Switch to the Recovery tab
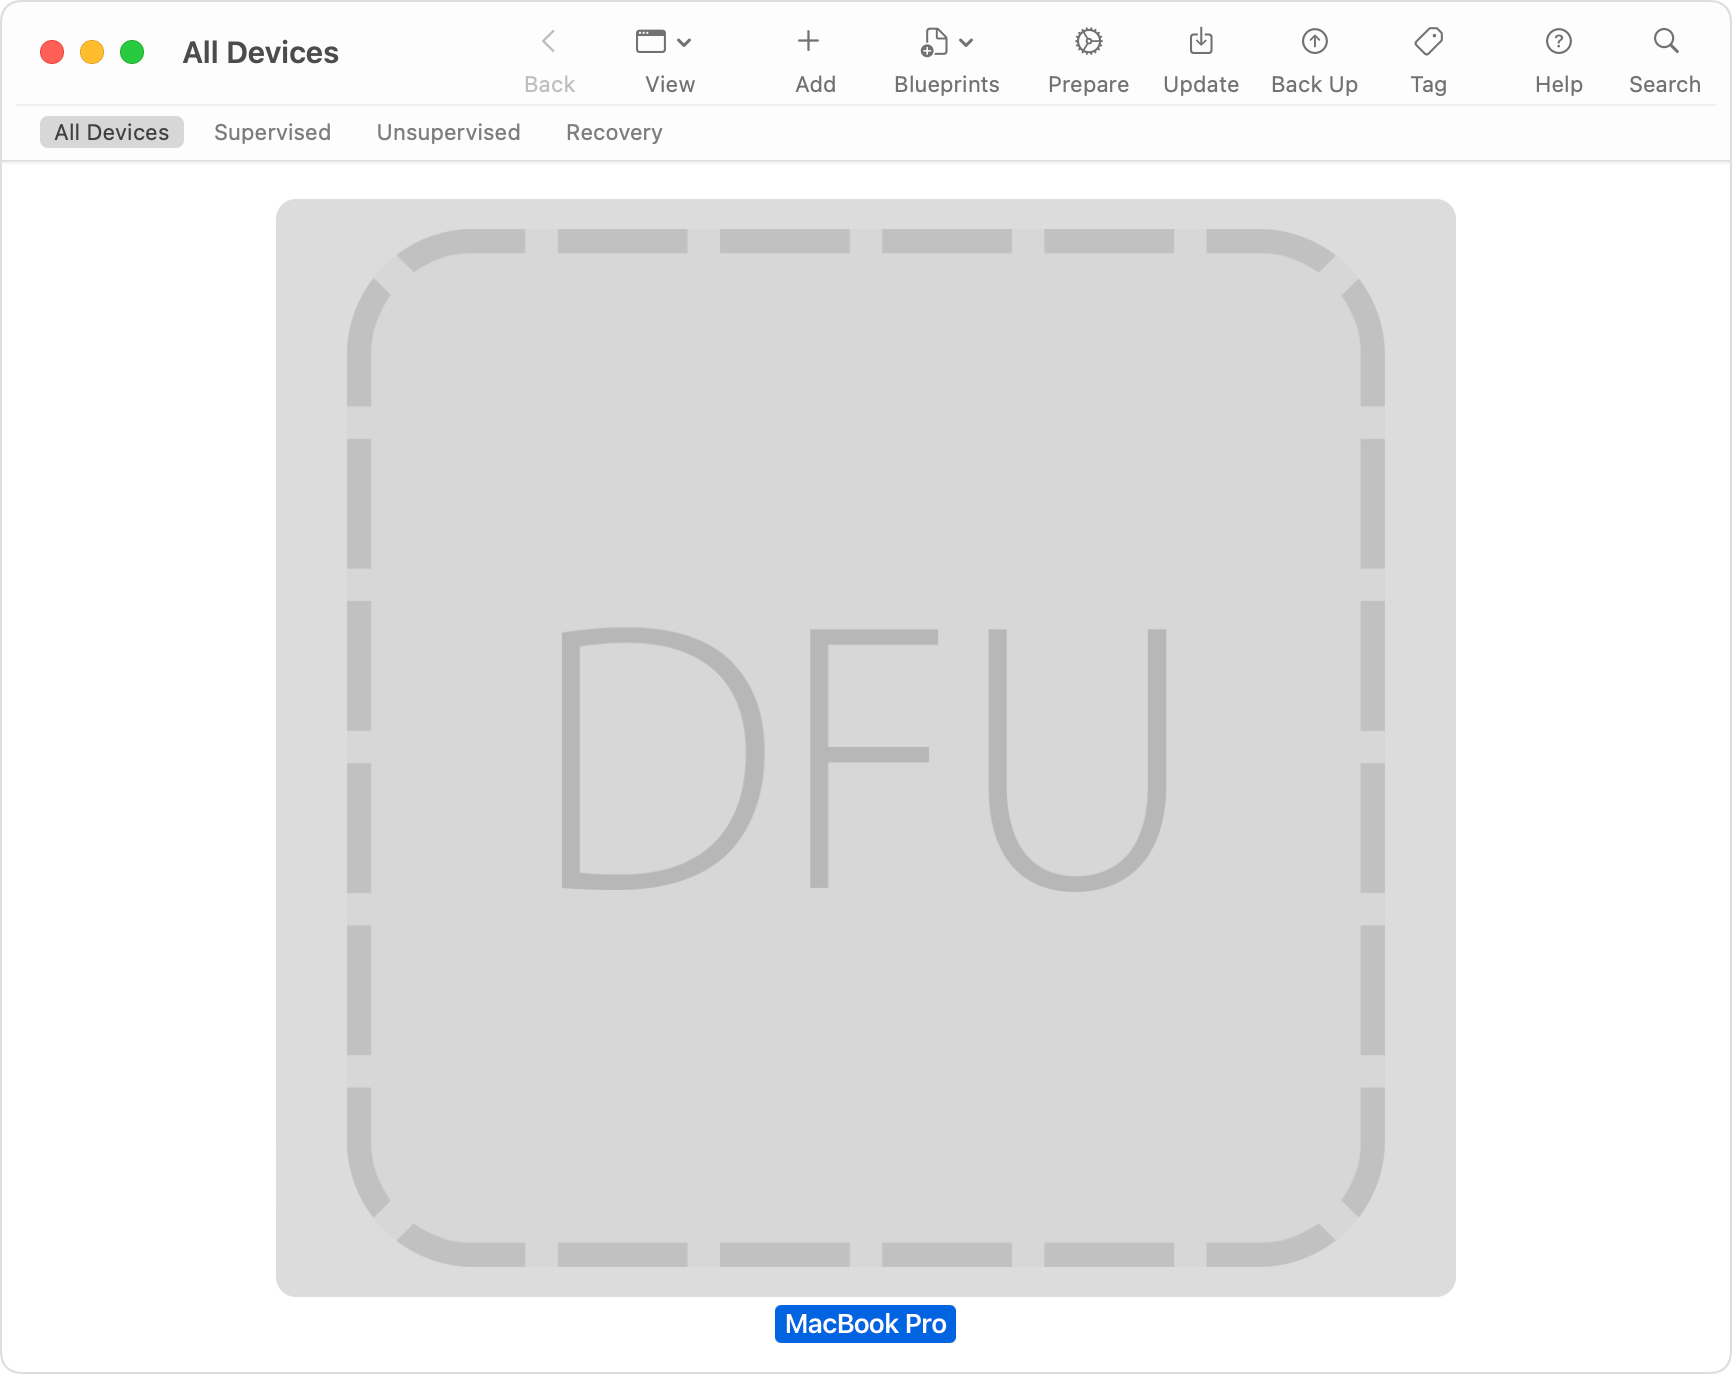The image size is (1732, 1374). tap(614, 132)
